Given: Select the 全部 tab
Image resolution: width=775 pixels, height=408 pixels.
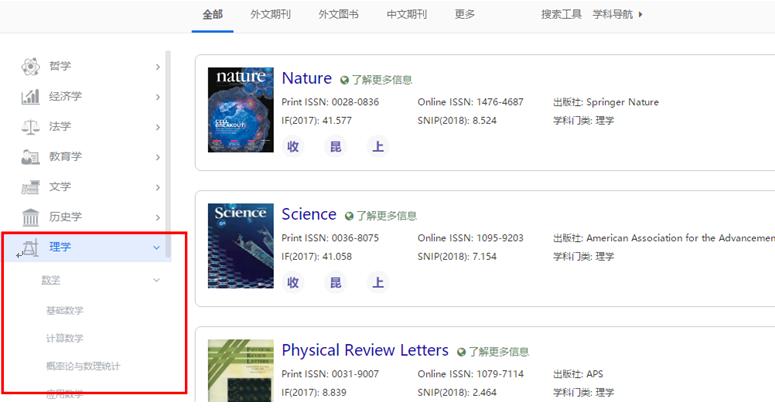Looking at the screenshot, I should (213, 14).
